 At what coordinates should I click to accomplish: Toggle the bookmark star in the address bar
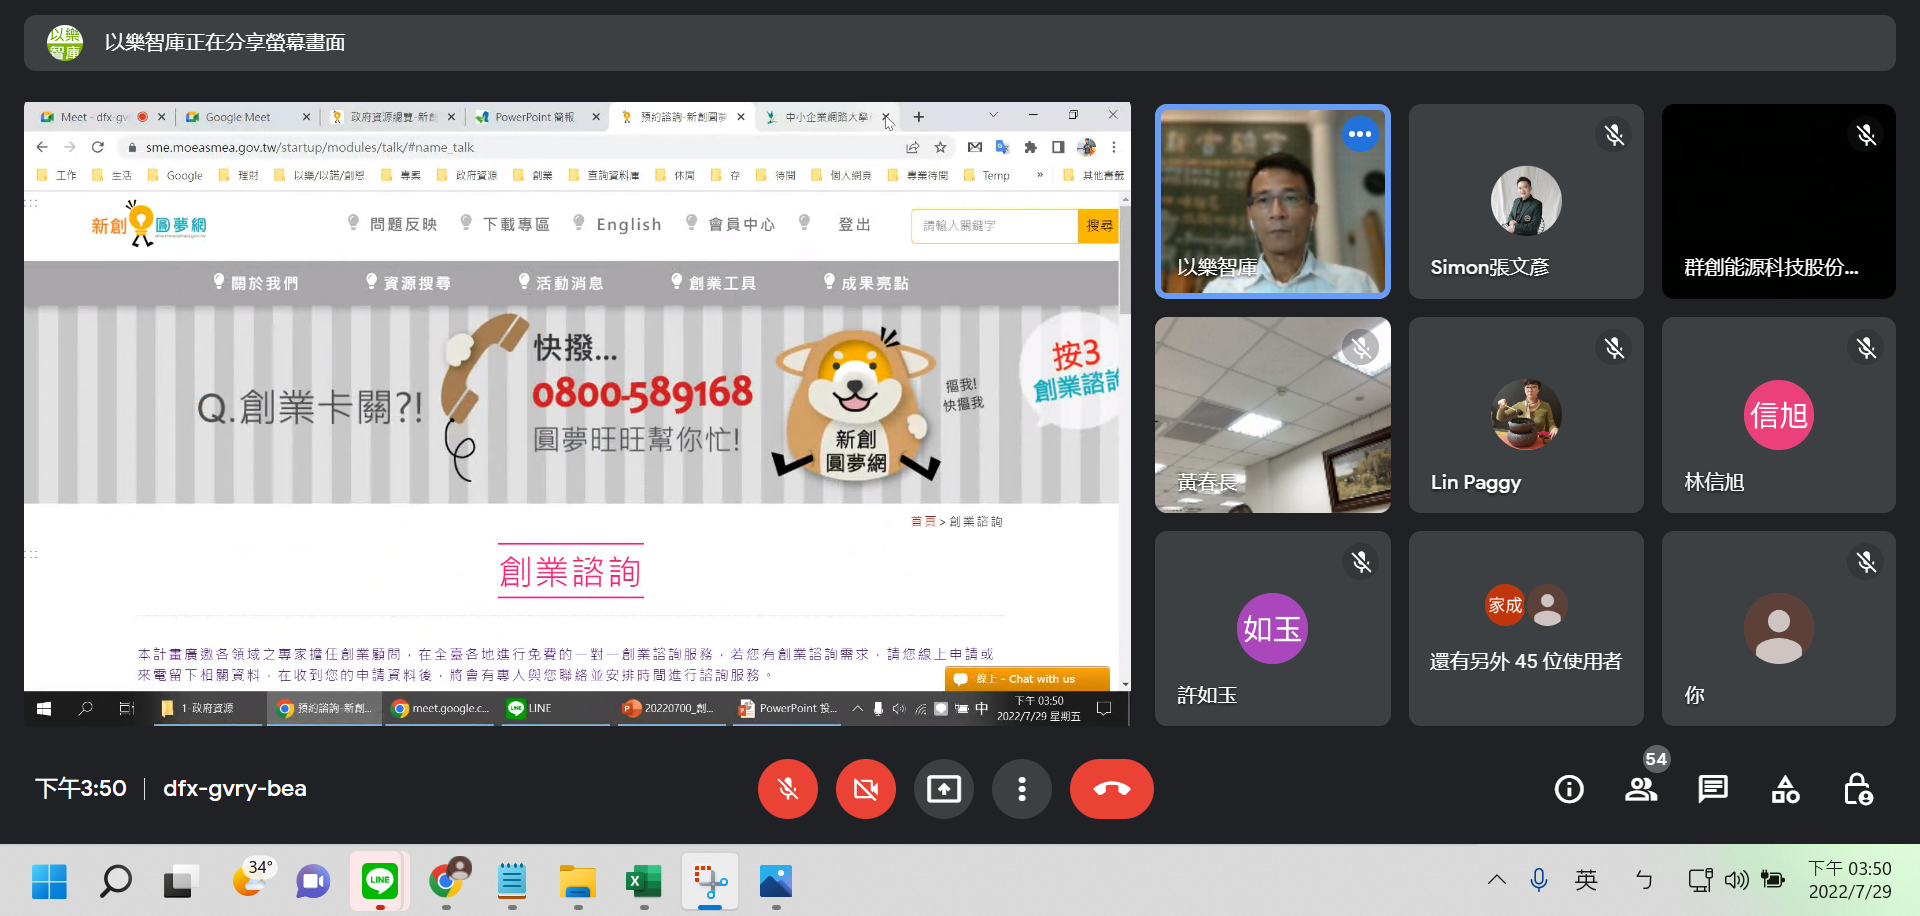pyautogui.click(x=940, y=147)
